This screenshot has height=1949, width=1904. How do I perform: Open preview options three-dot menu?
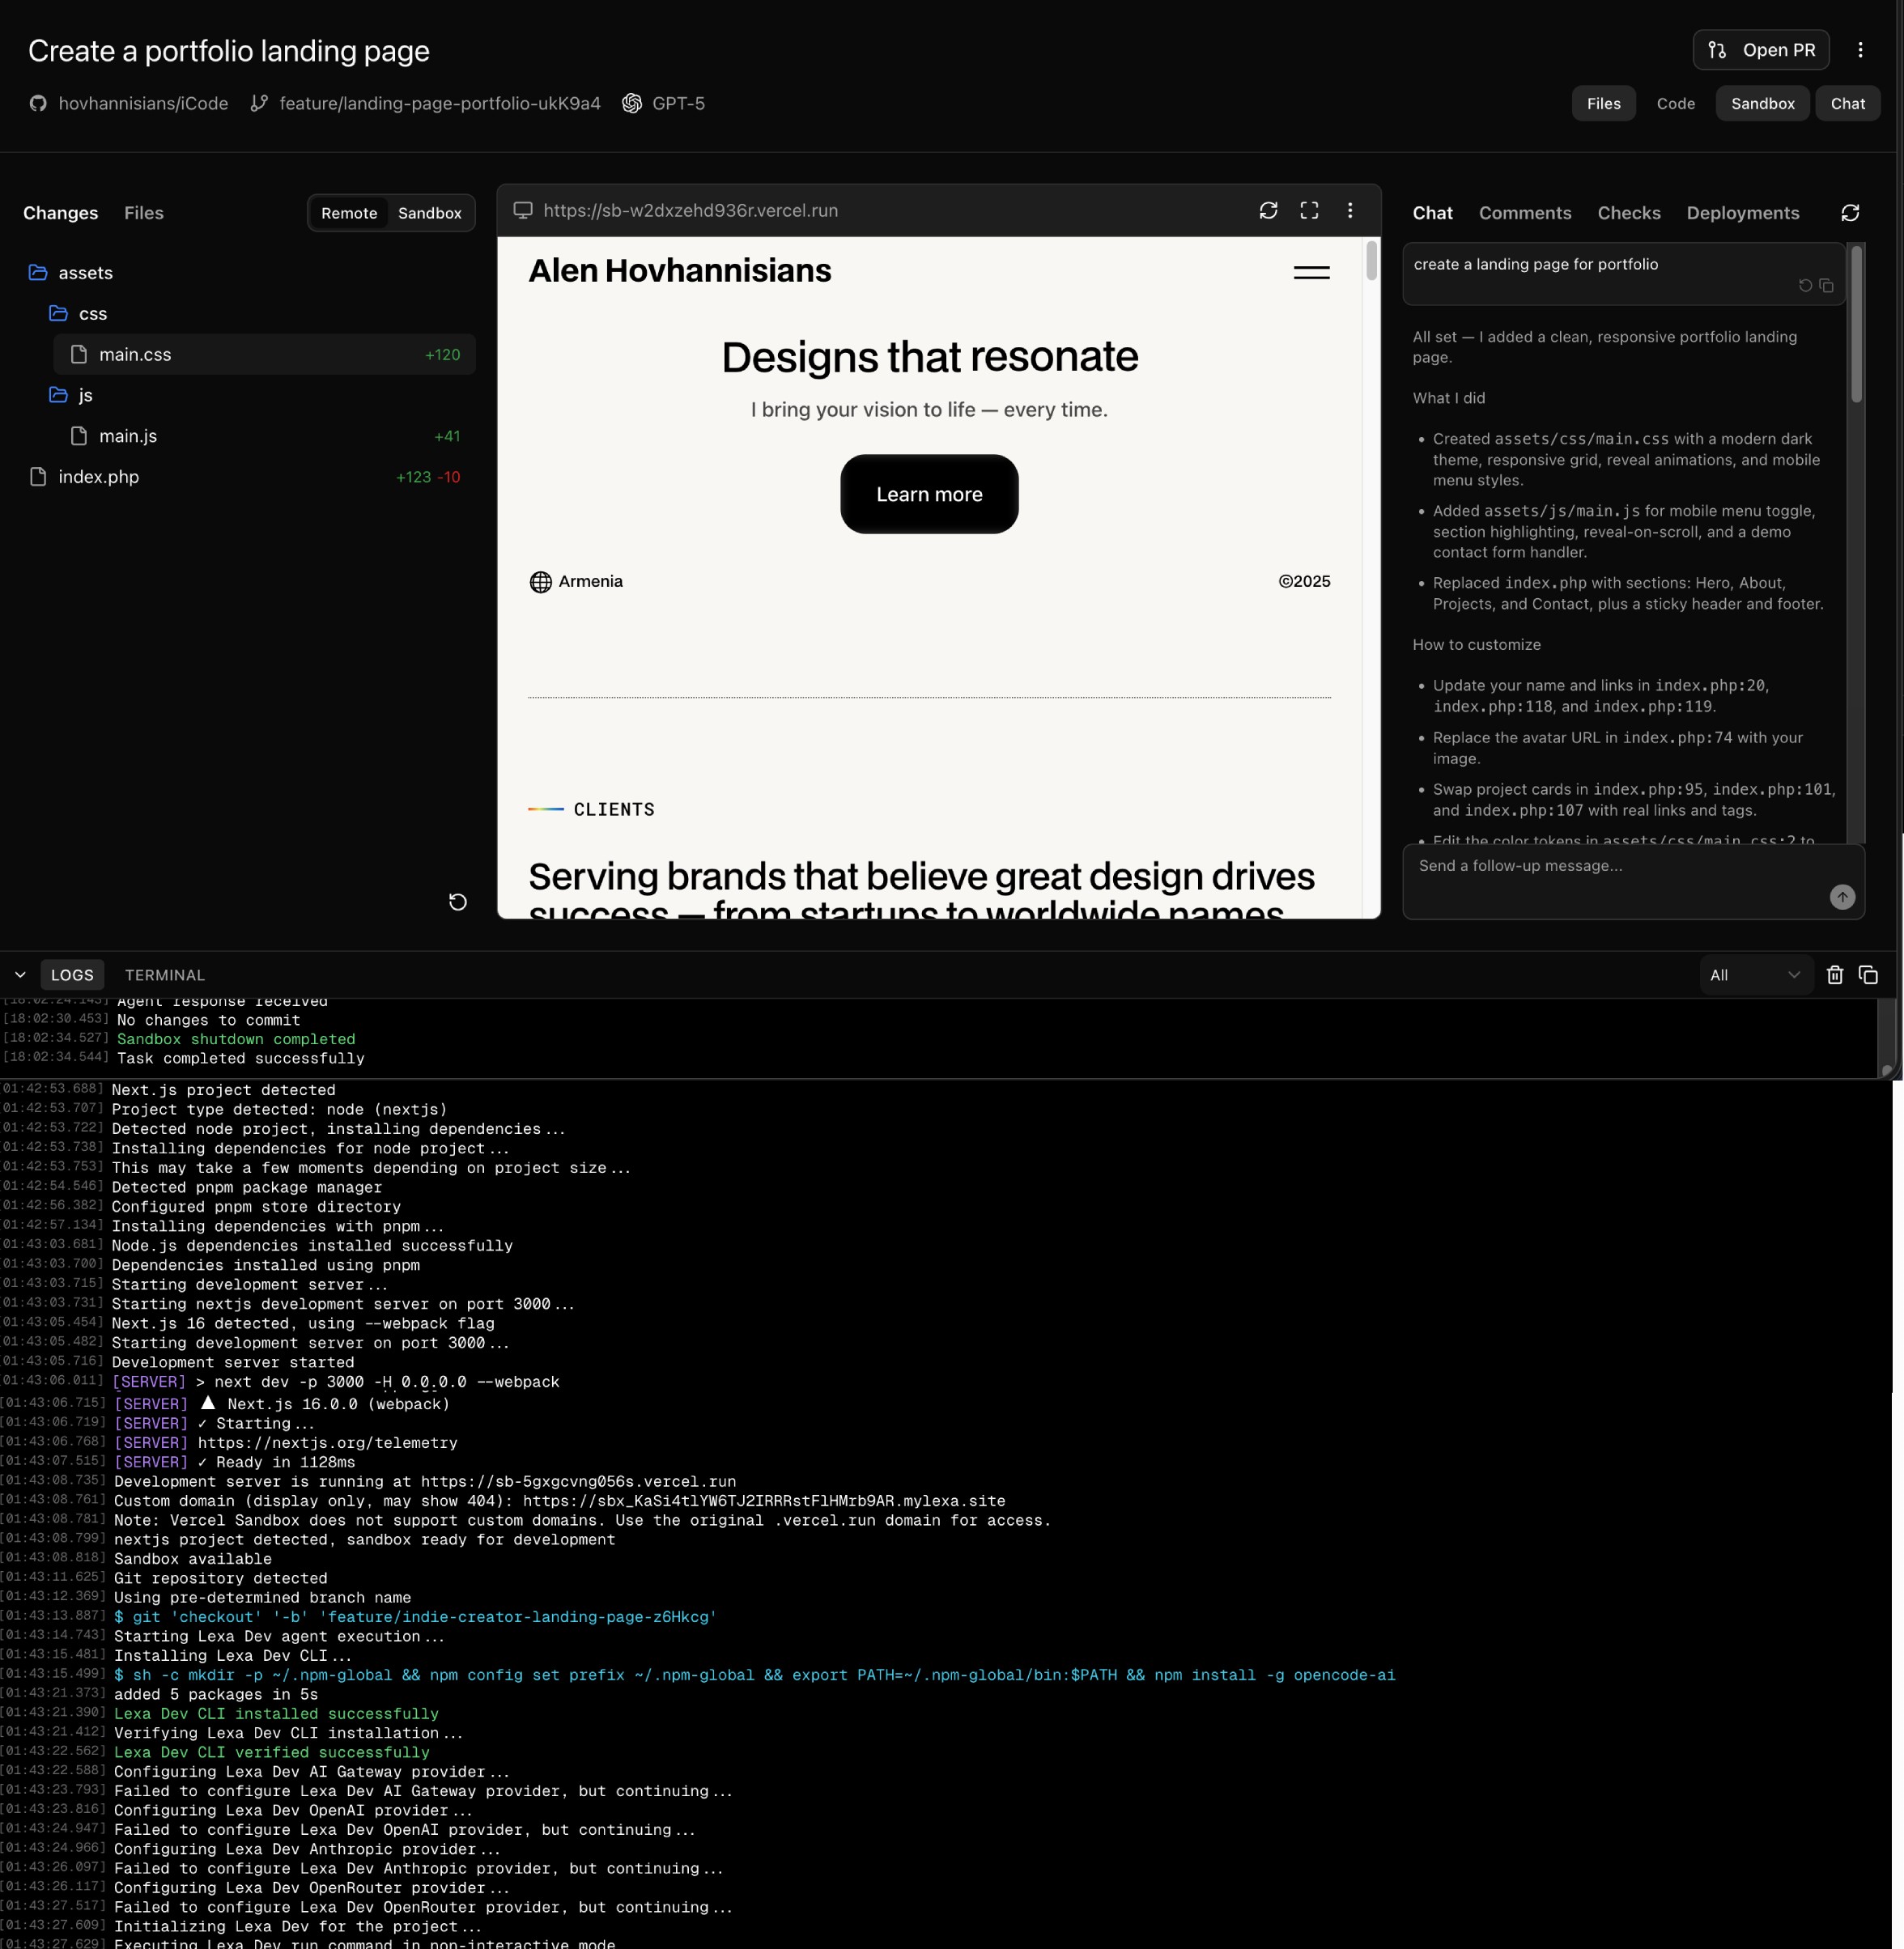1350,210
